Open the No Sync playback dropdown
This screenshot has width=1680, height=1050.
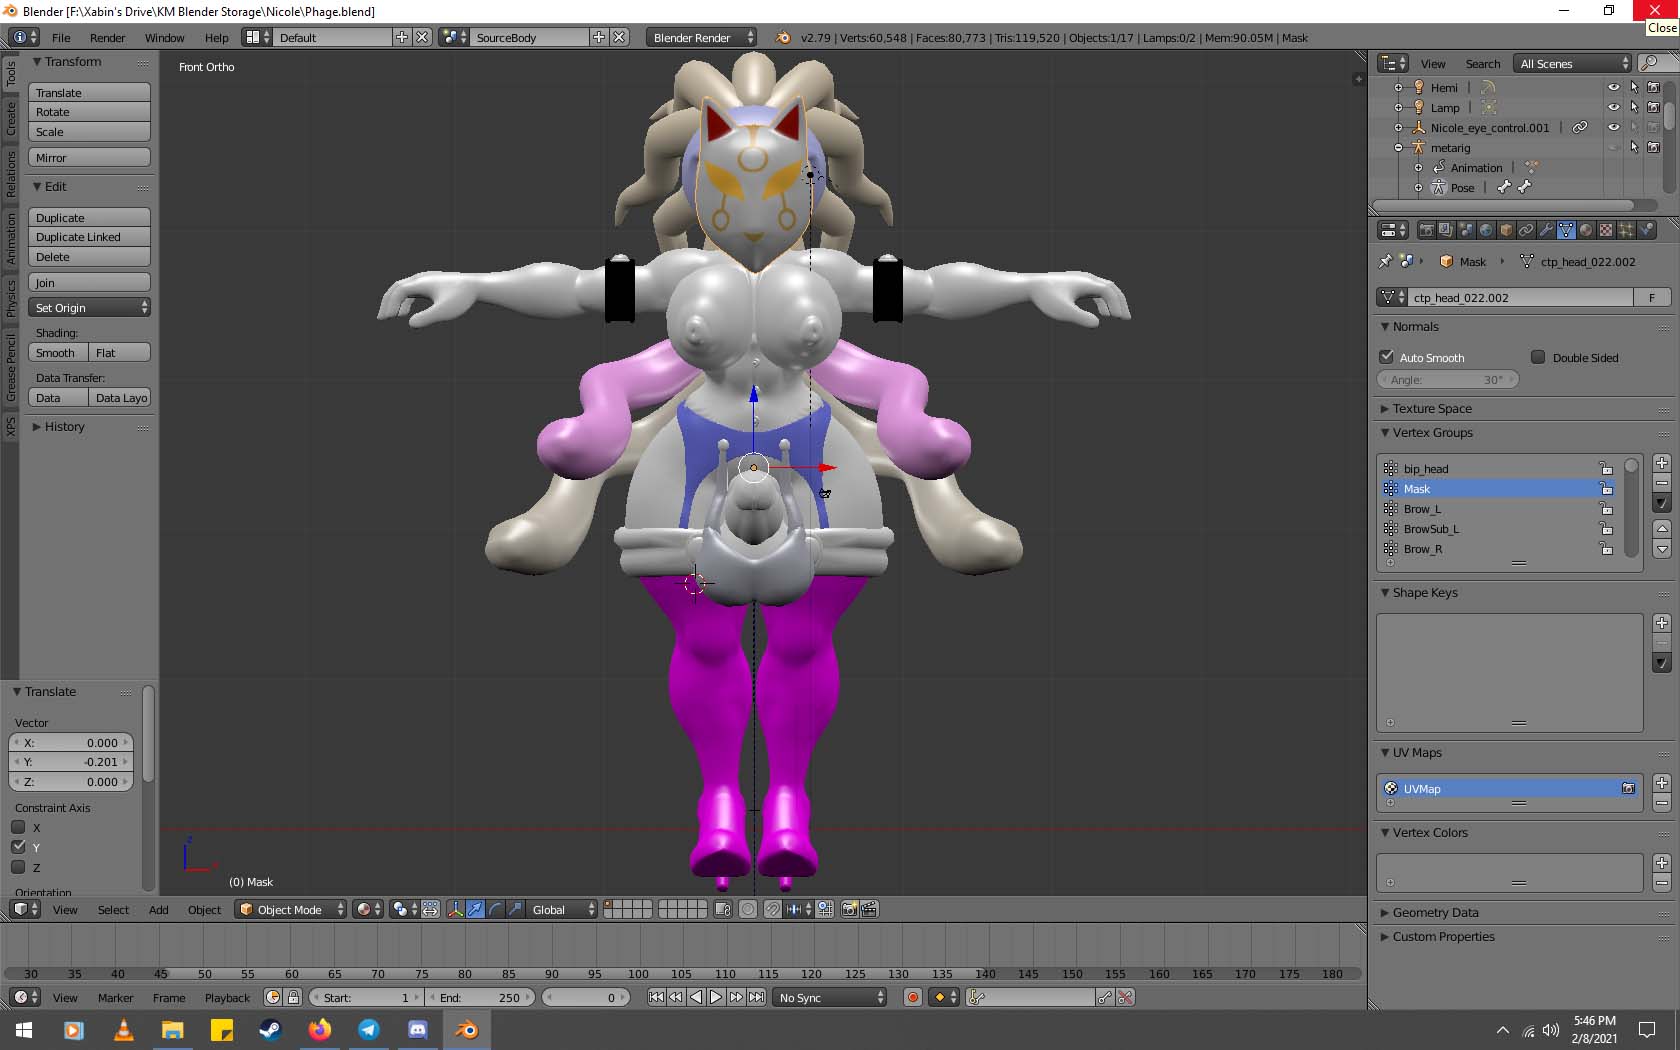[831, 997]
